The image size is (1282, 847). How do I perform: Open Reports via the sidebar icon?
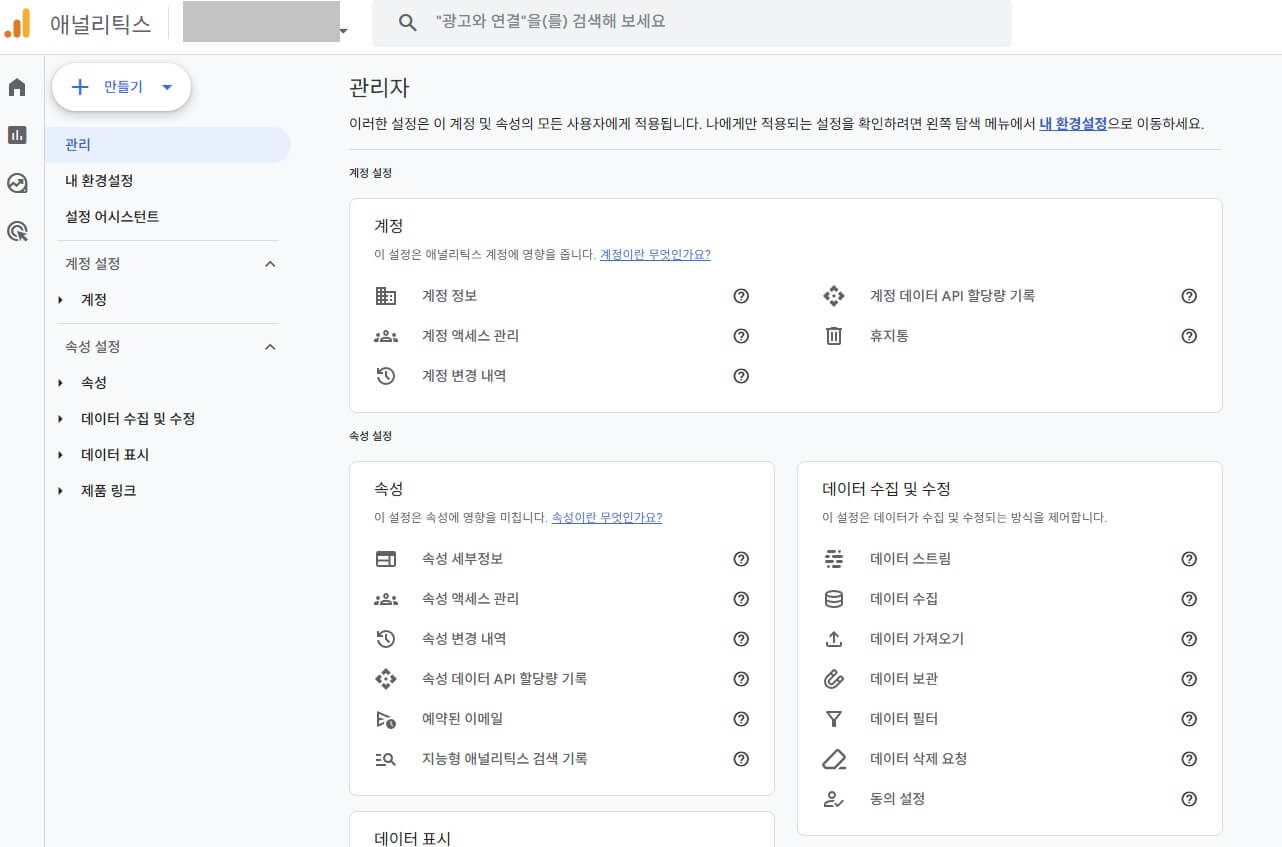tap(16, 135)
